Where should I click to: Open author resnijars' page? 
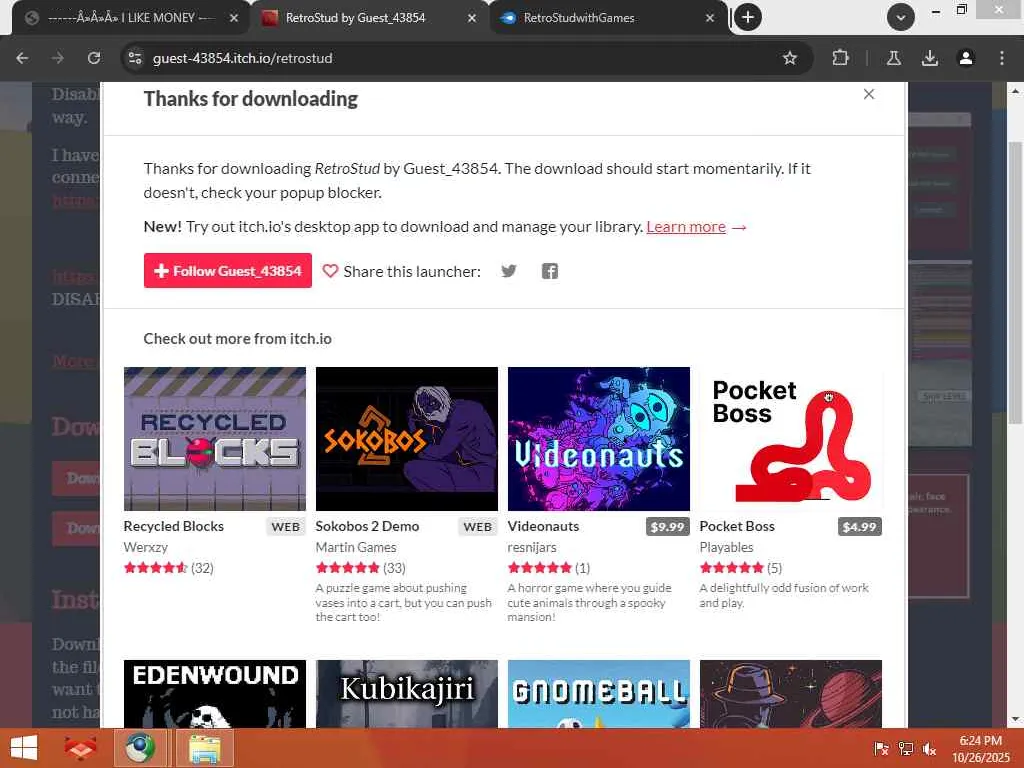pos(532,547)
